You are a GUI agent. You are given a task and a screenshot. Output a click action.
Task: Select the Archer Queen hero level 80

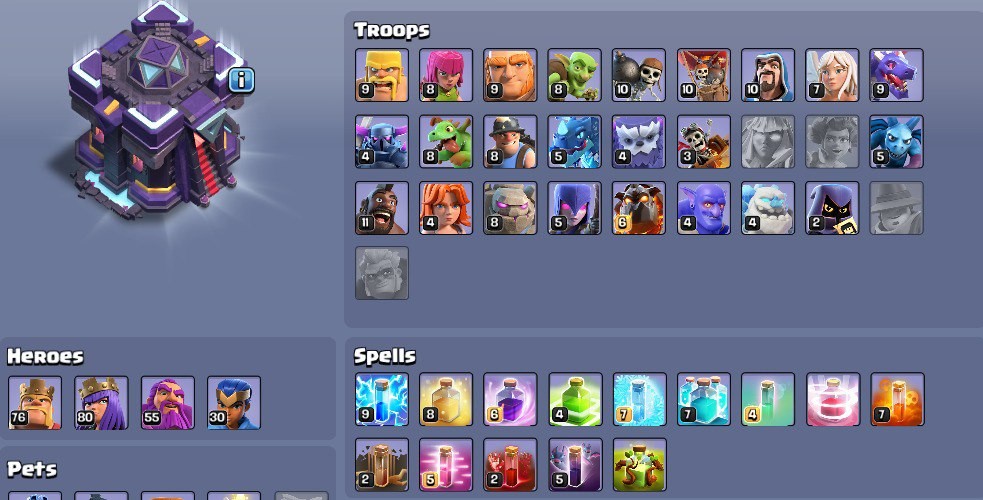pyautogui.click(x=102, y=403)
